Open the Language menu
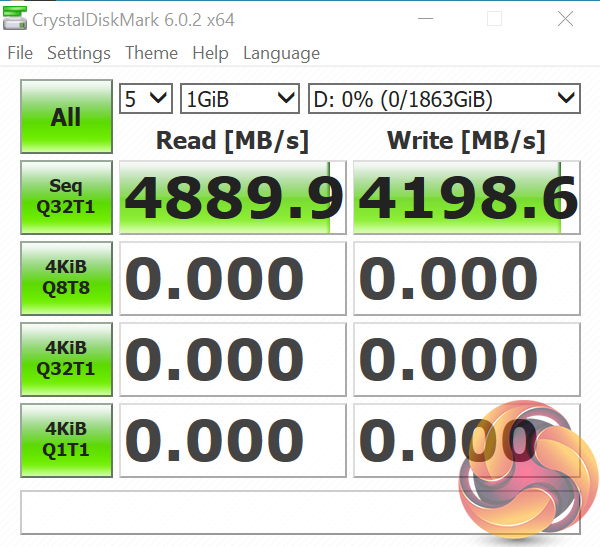Screen dimensions: 600x547 282,53
